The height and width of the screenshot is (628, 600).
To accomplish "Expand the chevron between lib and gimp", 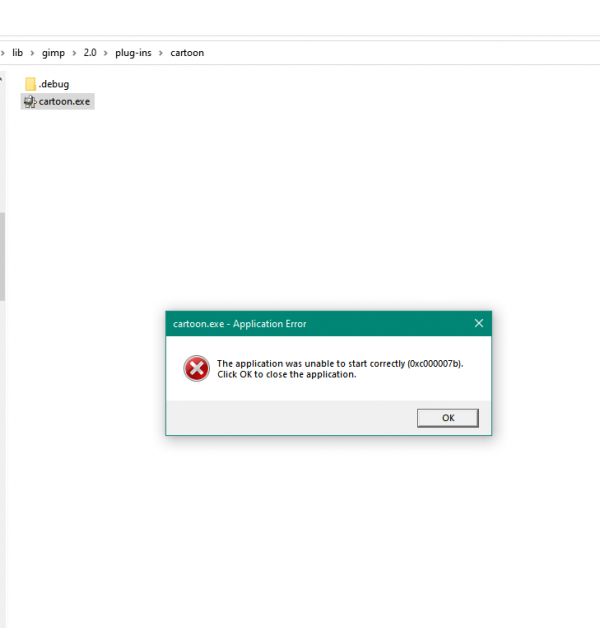I will [32, 53].
